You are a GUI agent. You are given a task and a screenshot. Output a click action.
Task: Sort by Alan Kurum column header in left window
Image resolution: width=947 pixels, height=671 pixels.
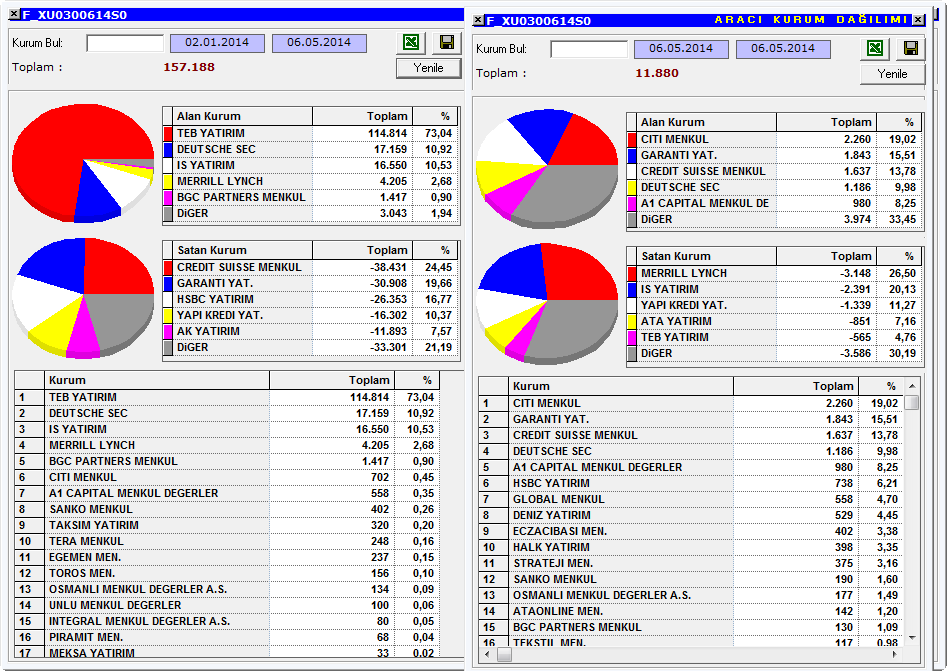[x=243, y=116]
